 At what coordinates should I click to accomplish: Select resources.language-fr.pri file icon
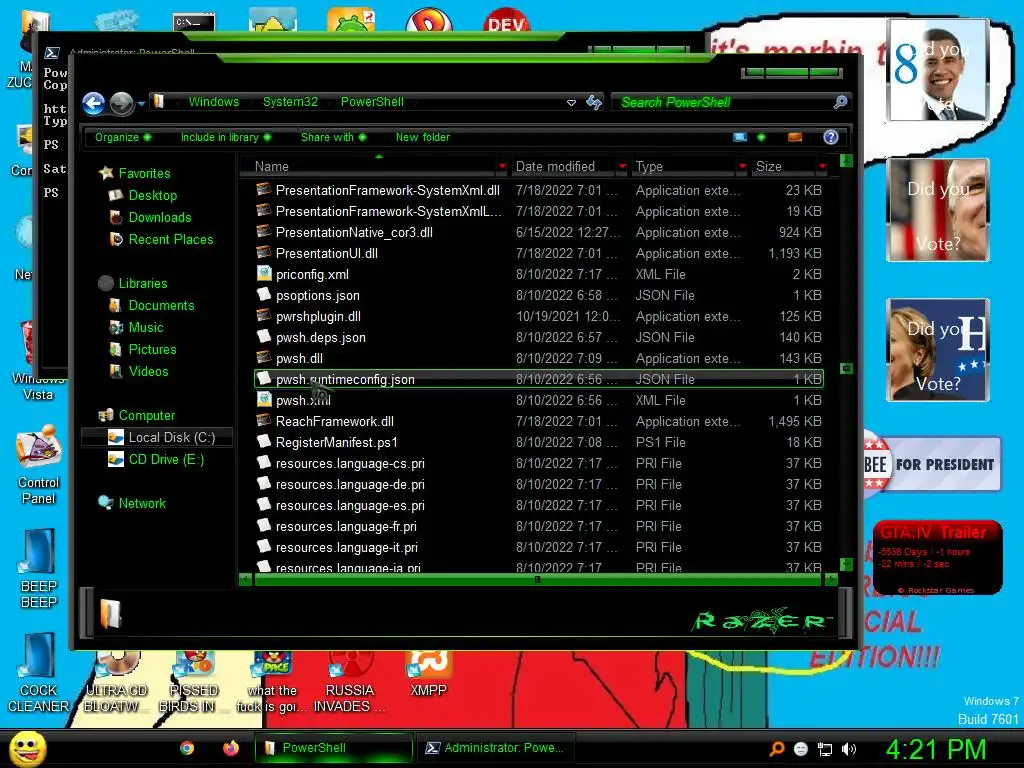coord(264,526)
